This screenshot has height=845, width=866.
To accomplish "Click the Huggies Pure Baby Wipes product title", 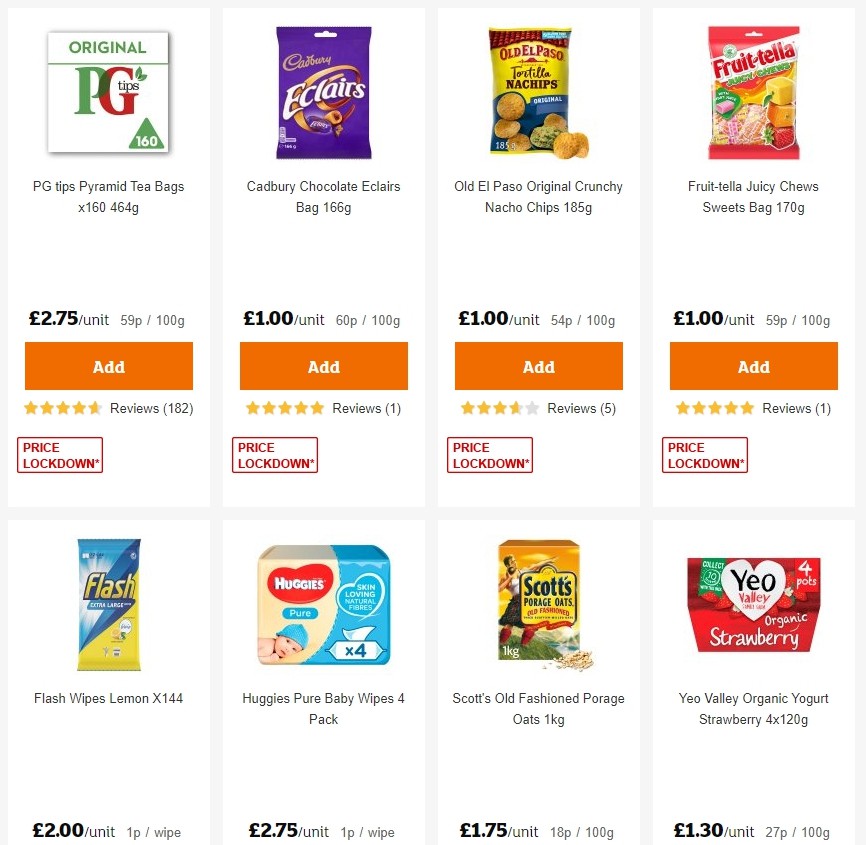I will [323, 708].
